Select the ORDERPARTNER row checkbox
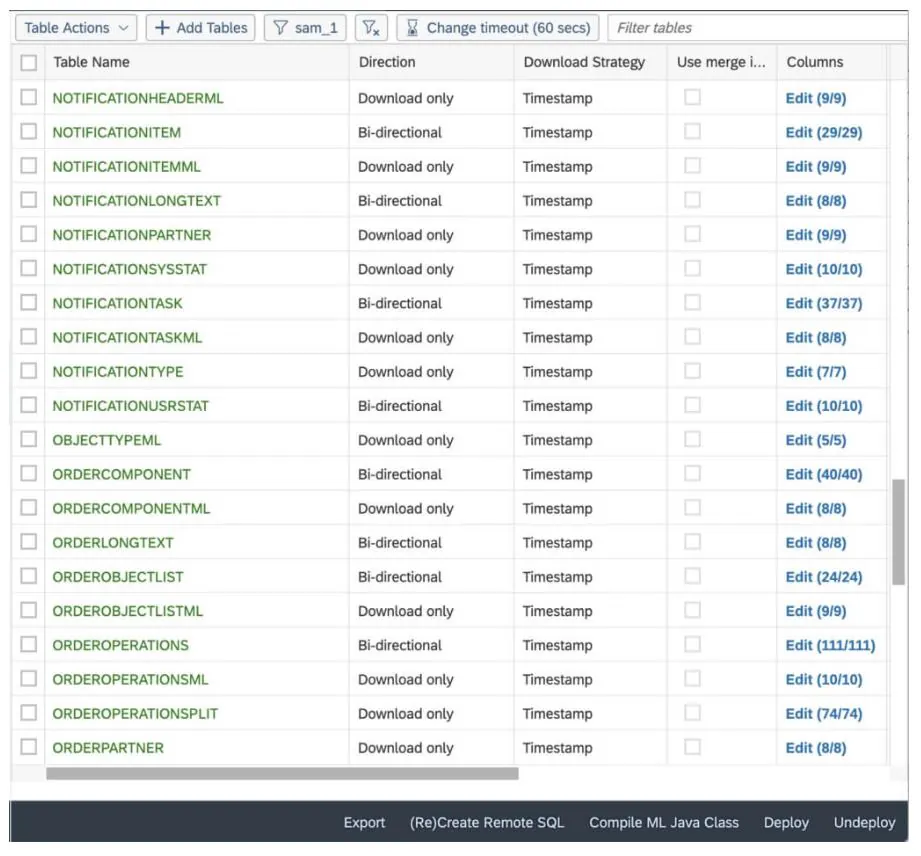Screen dimensions: 921x856 click(29, 747)
